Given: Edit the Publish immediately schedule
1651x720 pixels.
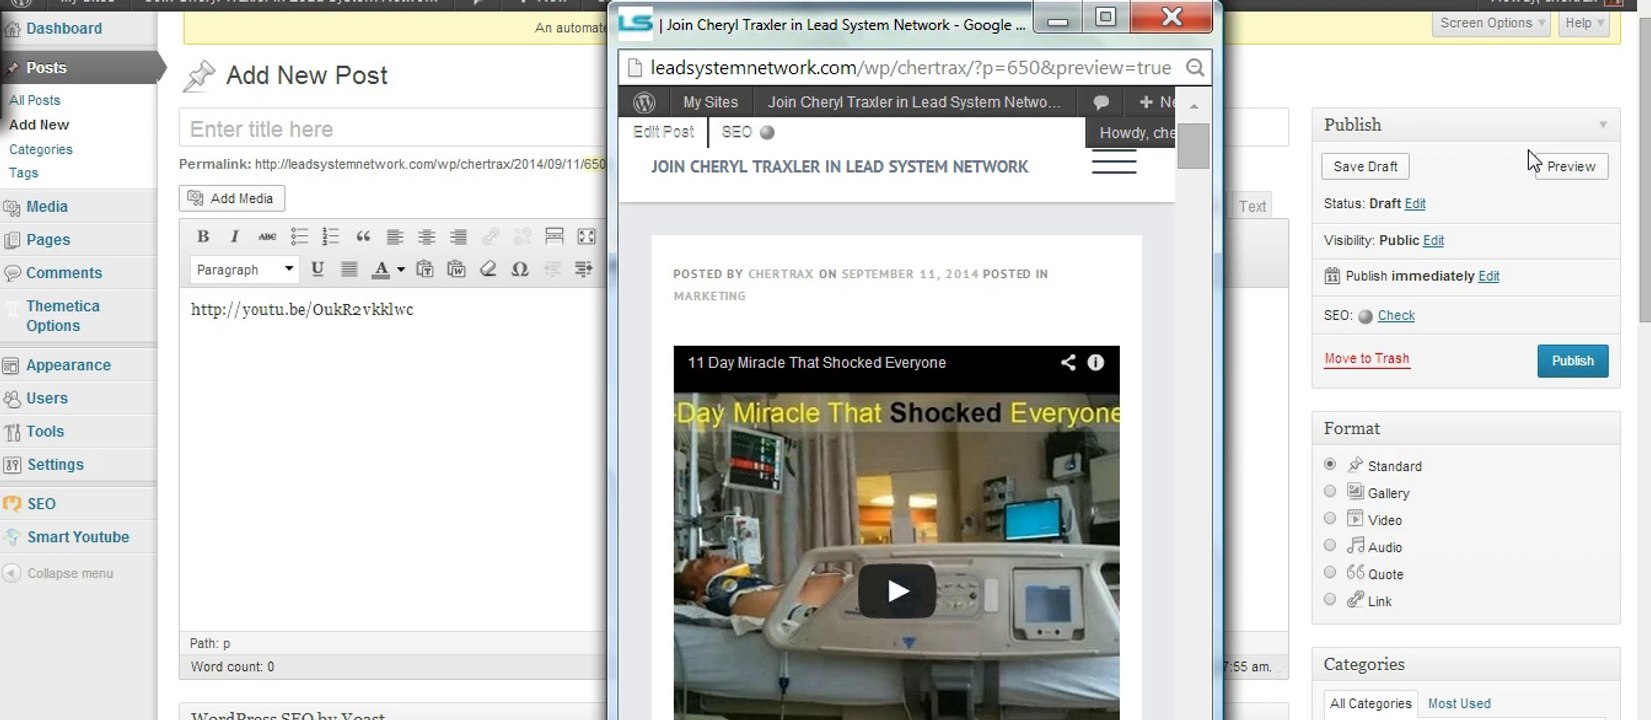Looking at the screenshot, I should 1489,277.
